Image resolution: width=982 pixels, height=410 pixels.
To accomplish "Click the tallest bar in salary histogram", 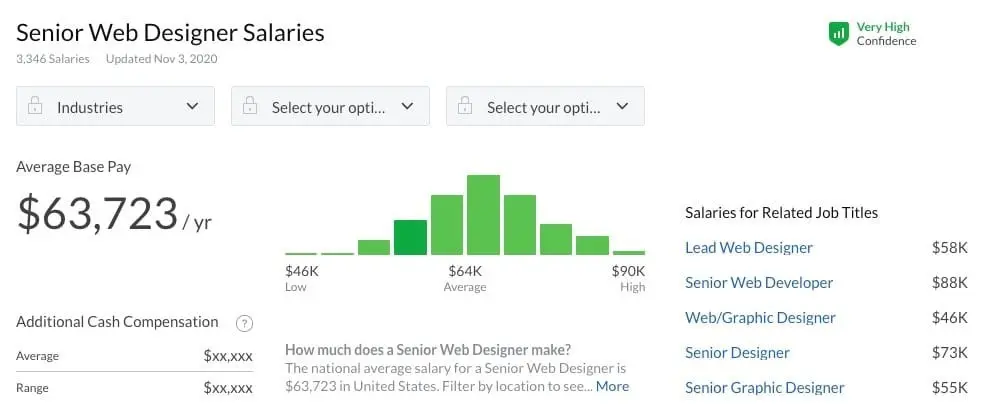I will 483,215.
